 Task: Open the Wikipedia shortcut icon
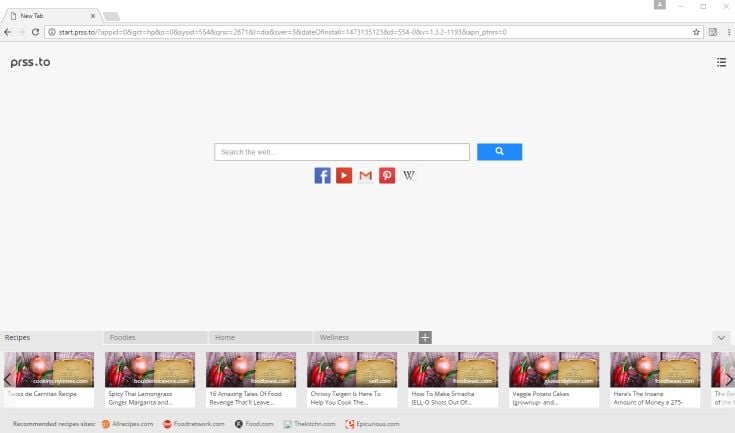[409, 175]
